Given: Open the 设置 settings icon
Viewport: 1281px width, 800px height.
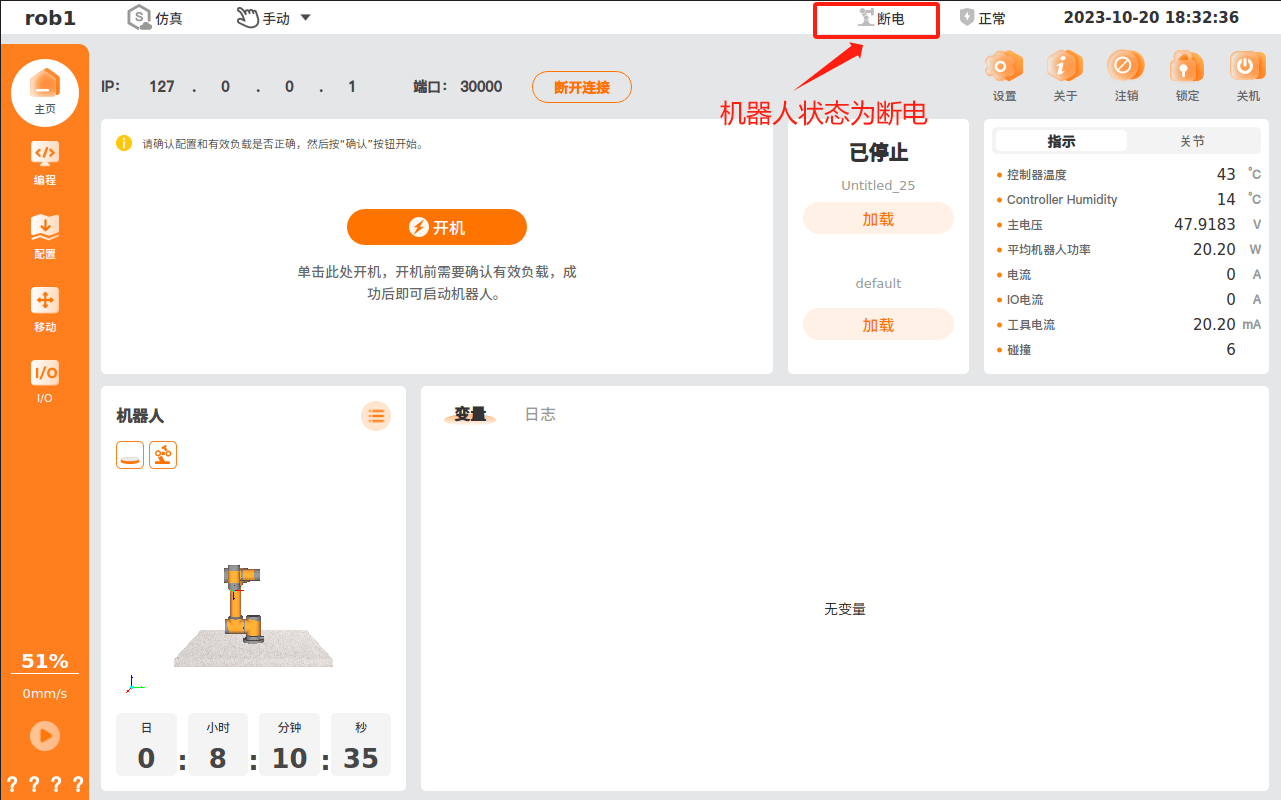Looking at the screenshot, I should (1004, 67).
